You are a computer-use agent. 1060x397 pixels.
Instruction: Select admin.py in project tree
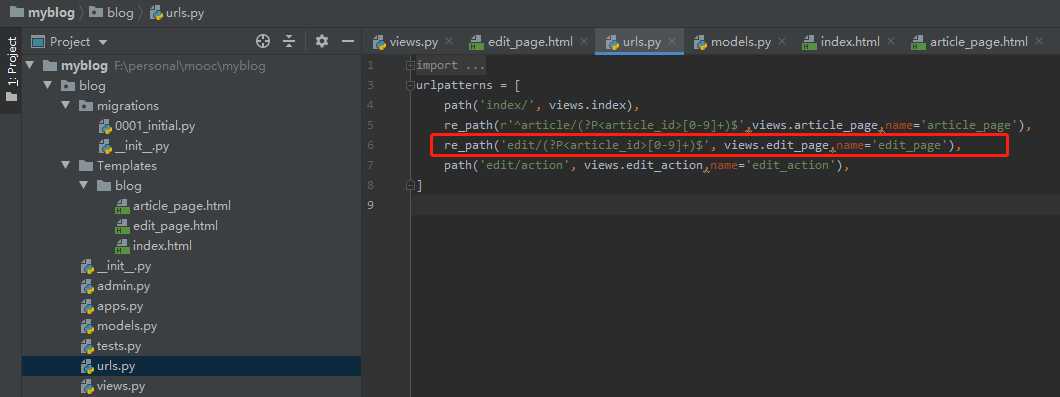tap(116, 286)
